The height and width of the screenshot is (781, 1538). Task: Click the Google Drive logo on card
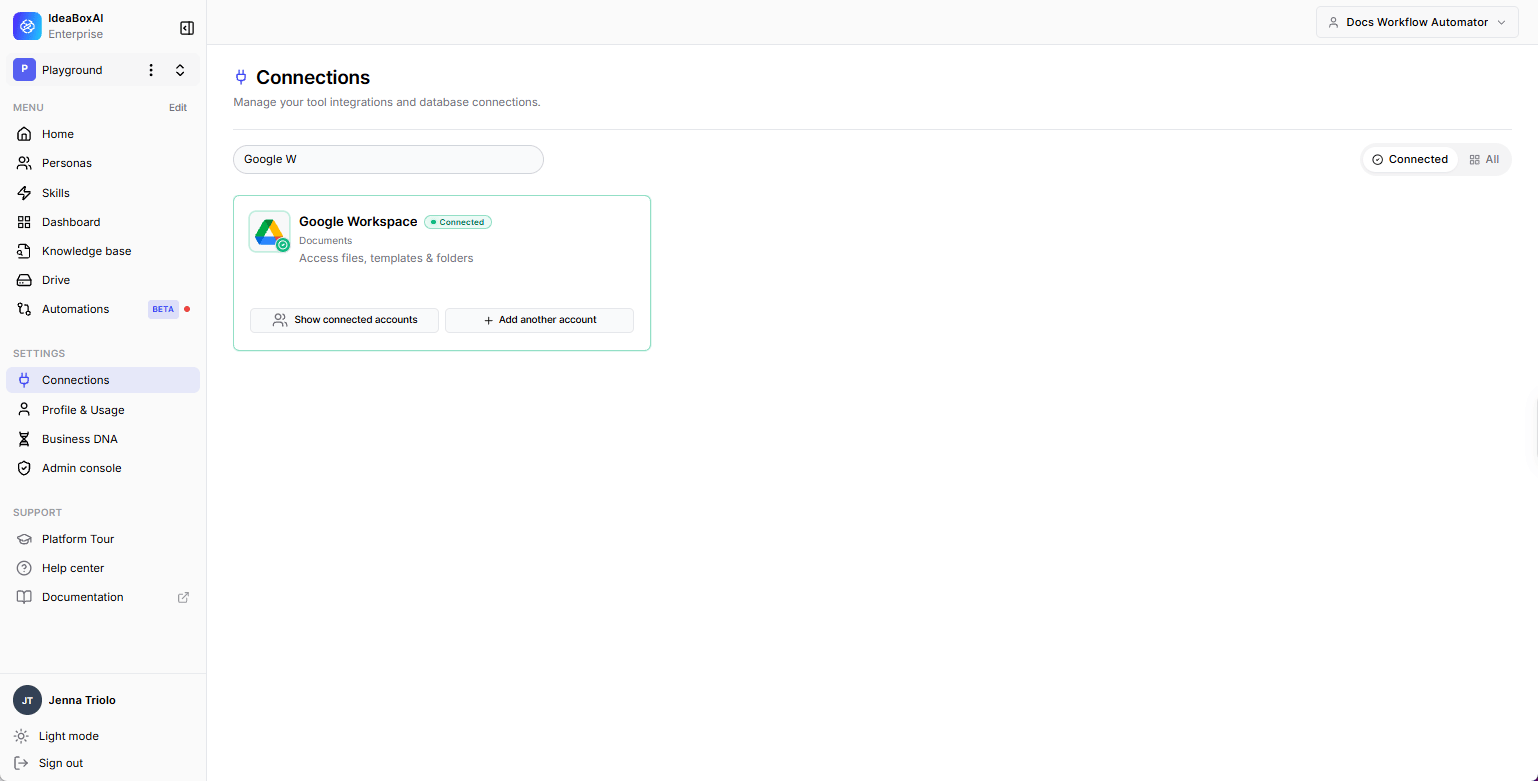(x=269, y=231)
